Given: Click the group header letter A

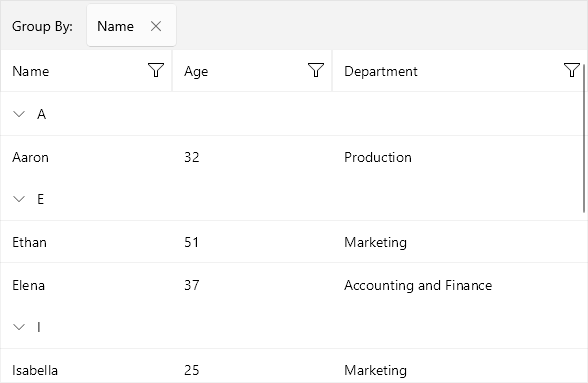Looking at the screenshot, I should click(x=41, y=114).
